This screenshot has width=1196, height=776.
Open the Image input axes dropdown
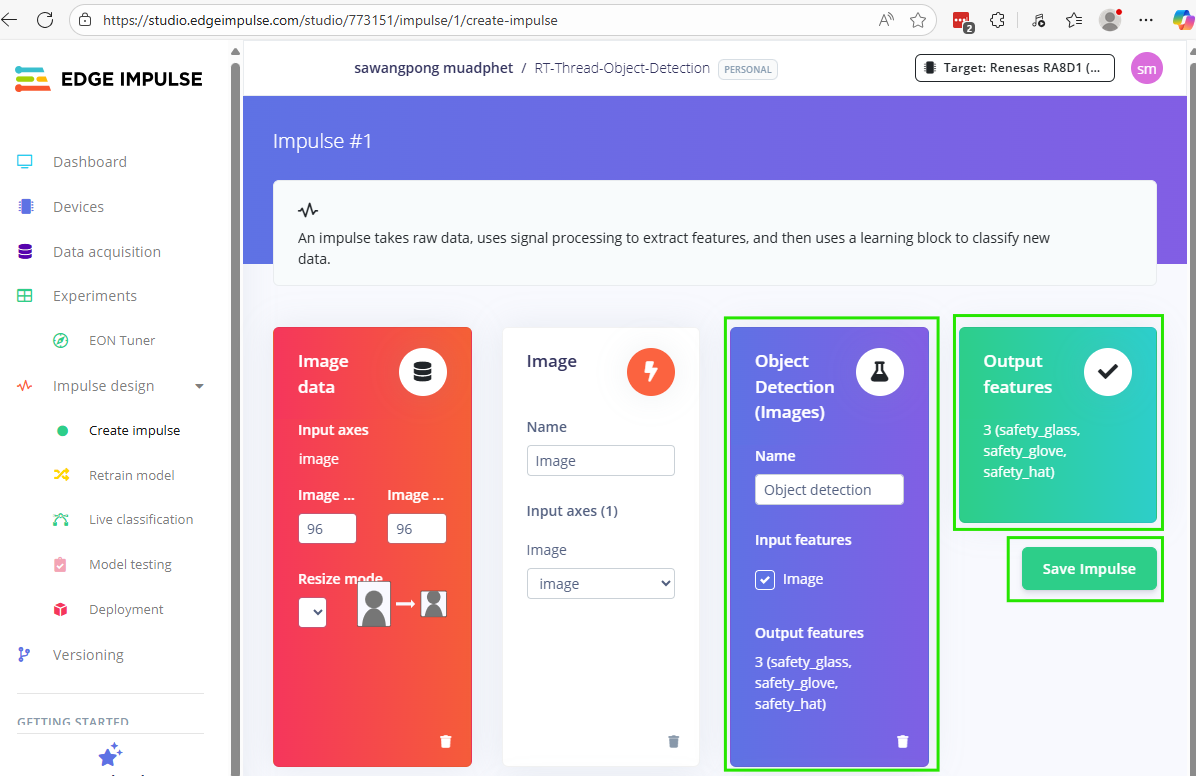(600, 584)
